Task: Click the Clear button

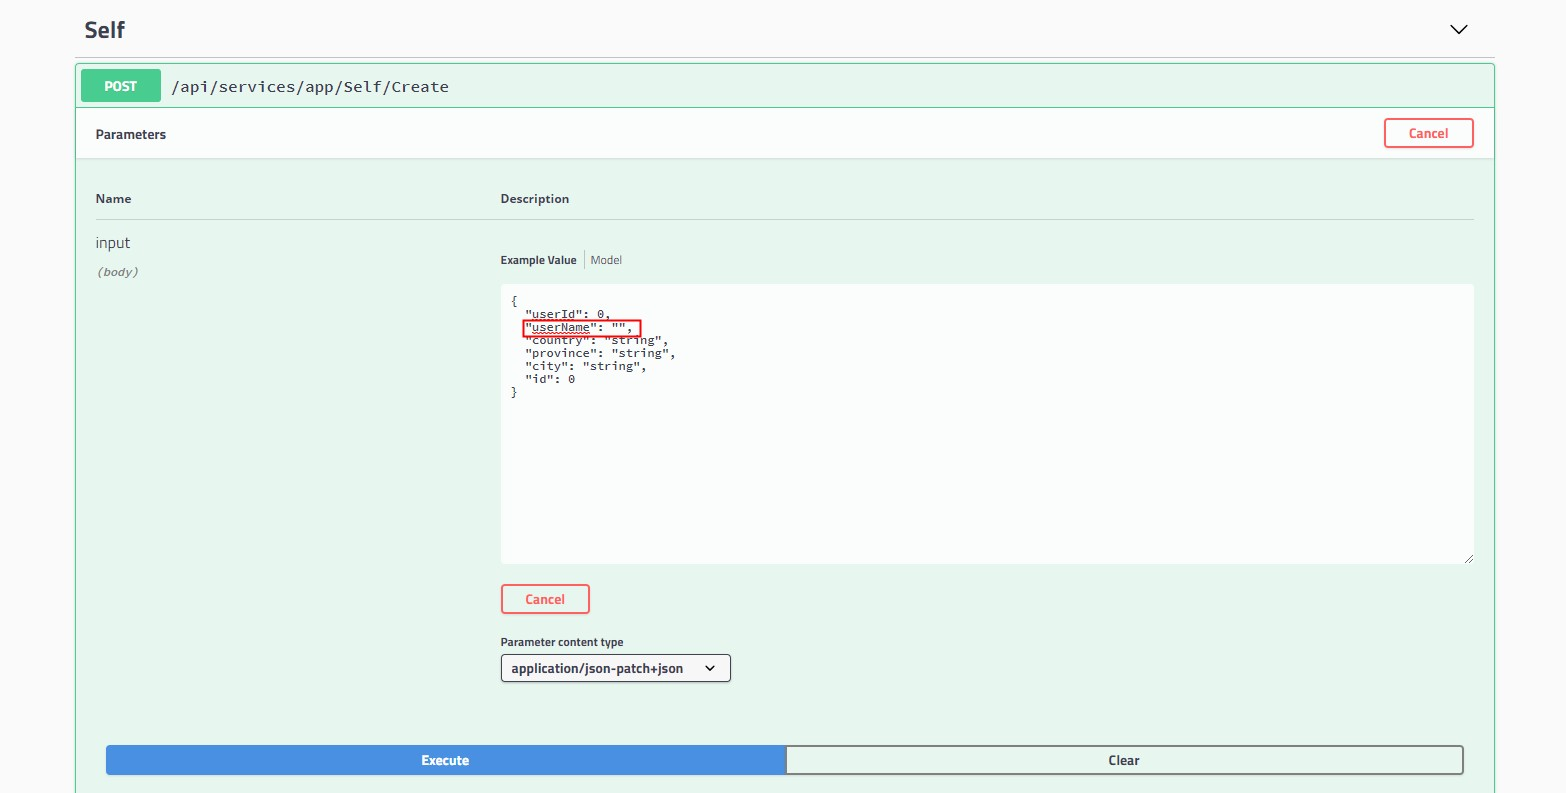Action: tap(1124, 760)
